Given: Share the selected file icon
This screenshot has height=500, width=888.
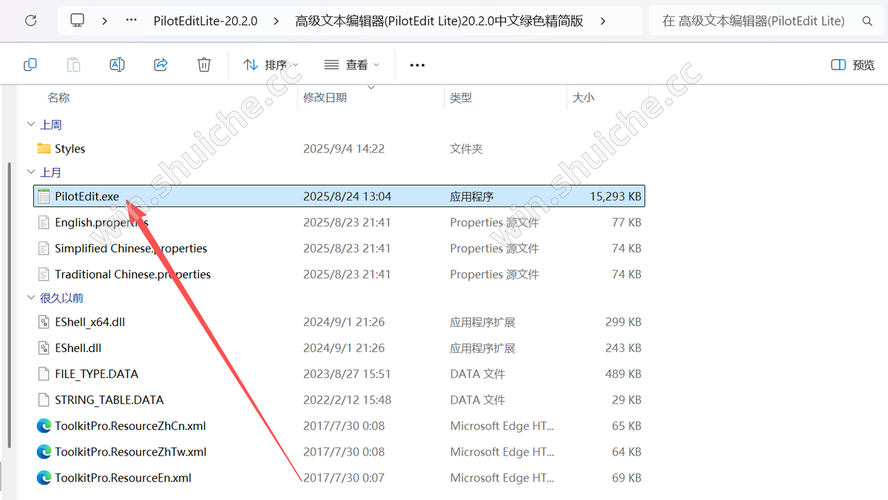Looking at the screenshot, I should (161, 65).
